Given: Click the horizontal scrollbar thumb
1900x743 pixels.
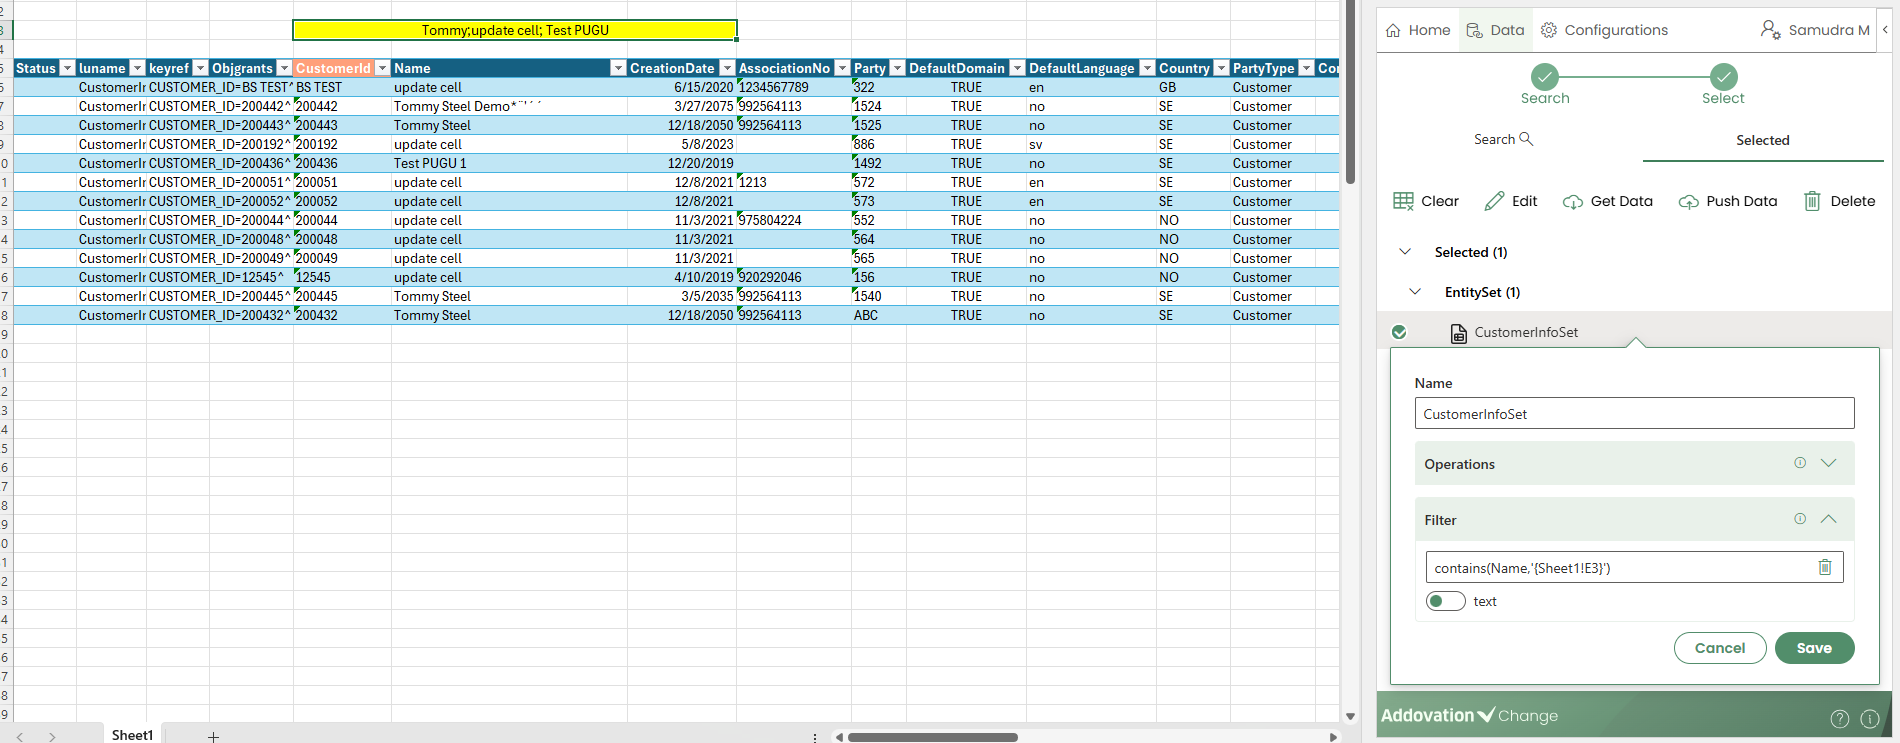Looking at the screenshot, I should 932,737.
